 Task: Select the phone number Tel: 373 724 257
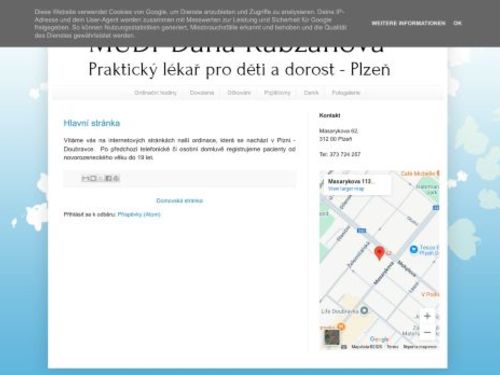(x=340, y=154)
